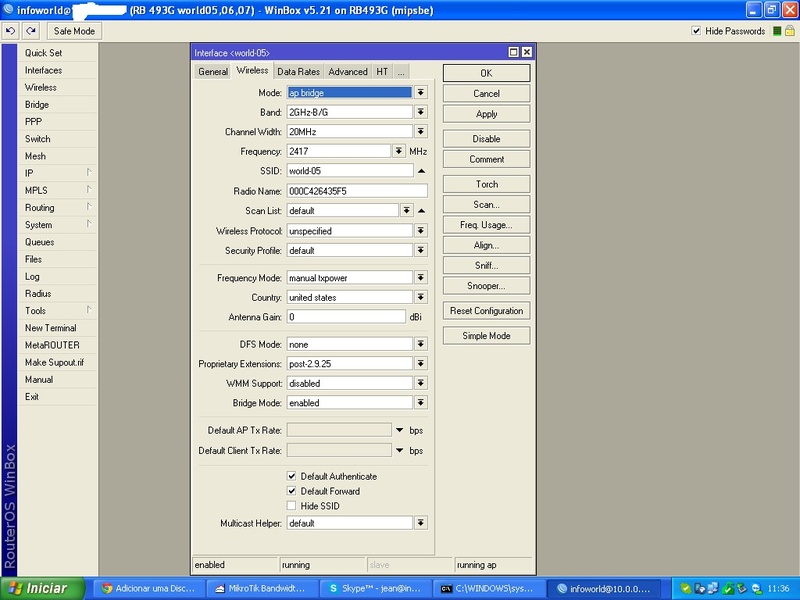Open New Terminal from the sidebar
The height and width of the screenshot is (600, 800).
tap(58, 328)
